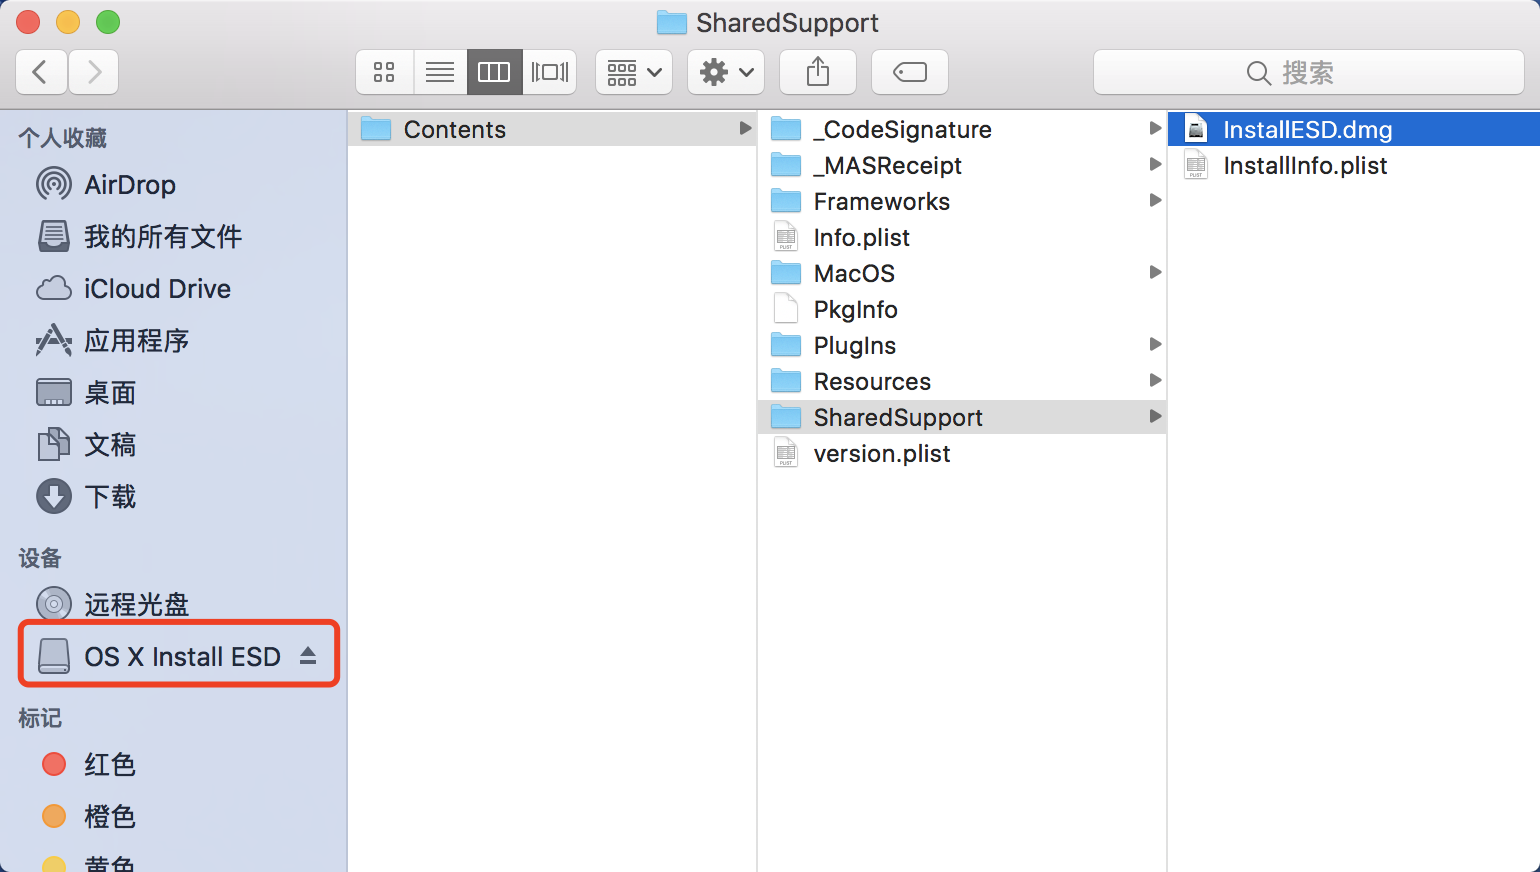Select the Resources folder
1540x872 pixels.
point(872,382)
